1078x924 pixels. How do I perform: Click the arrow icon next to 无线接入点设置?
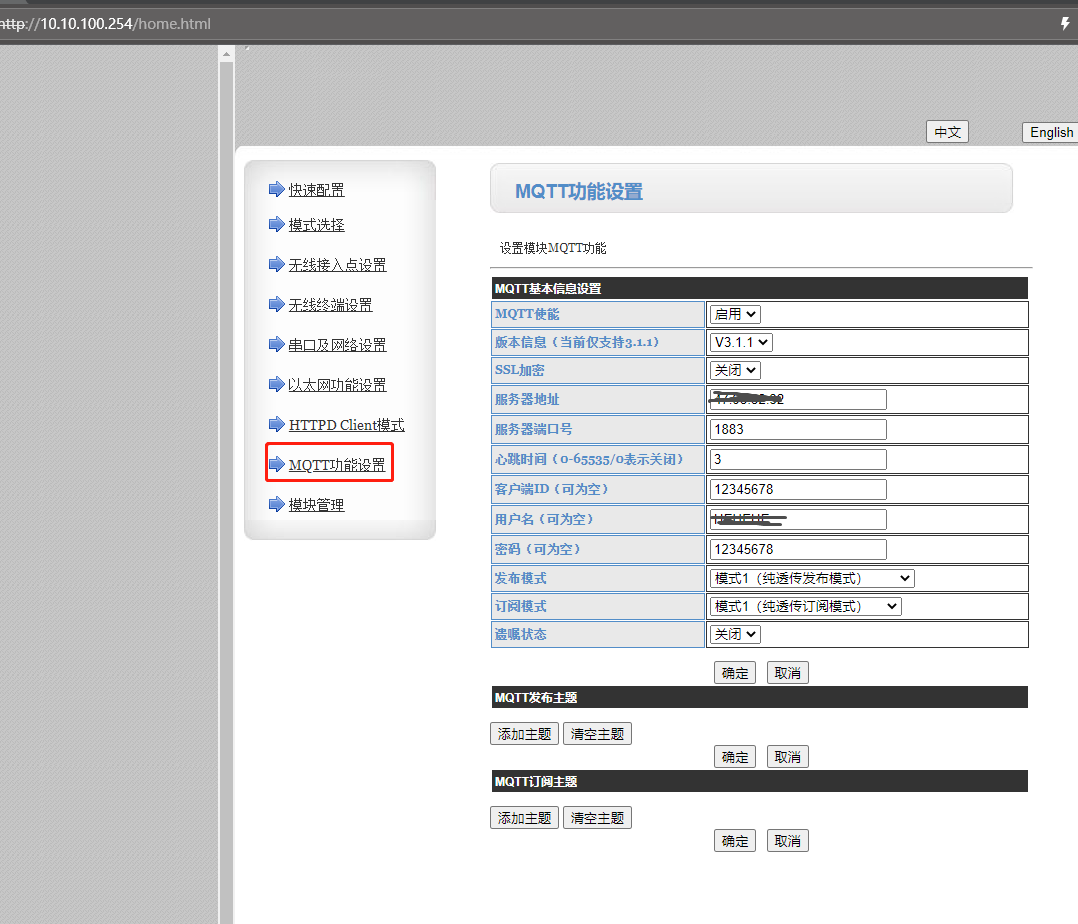point(276,265)
